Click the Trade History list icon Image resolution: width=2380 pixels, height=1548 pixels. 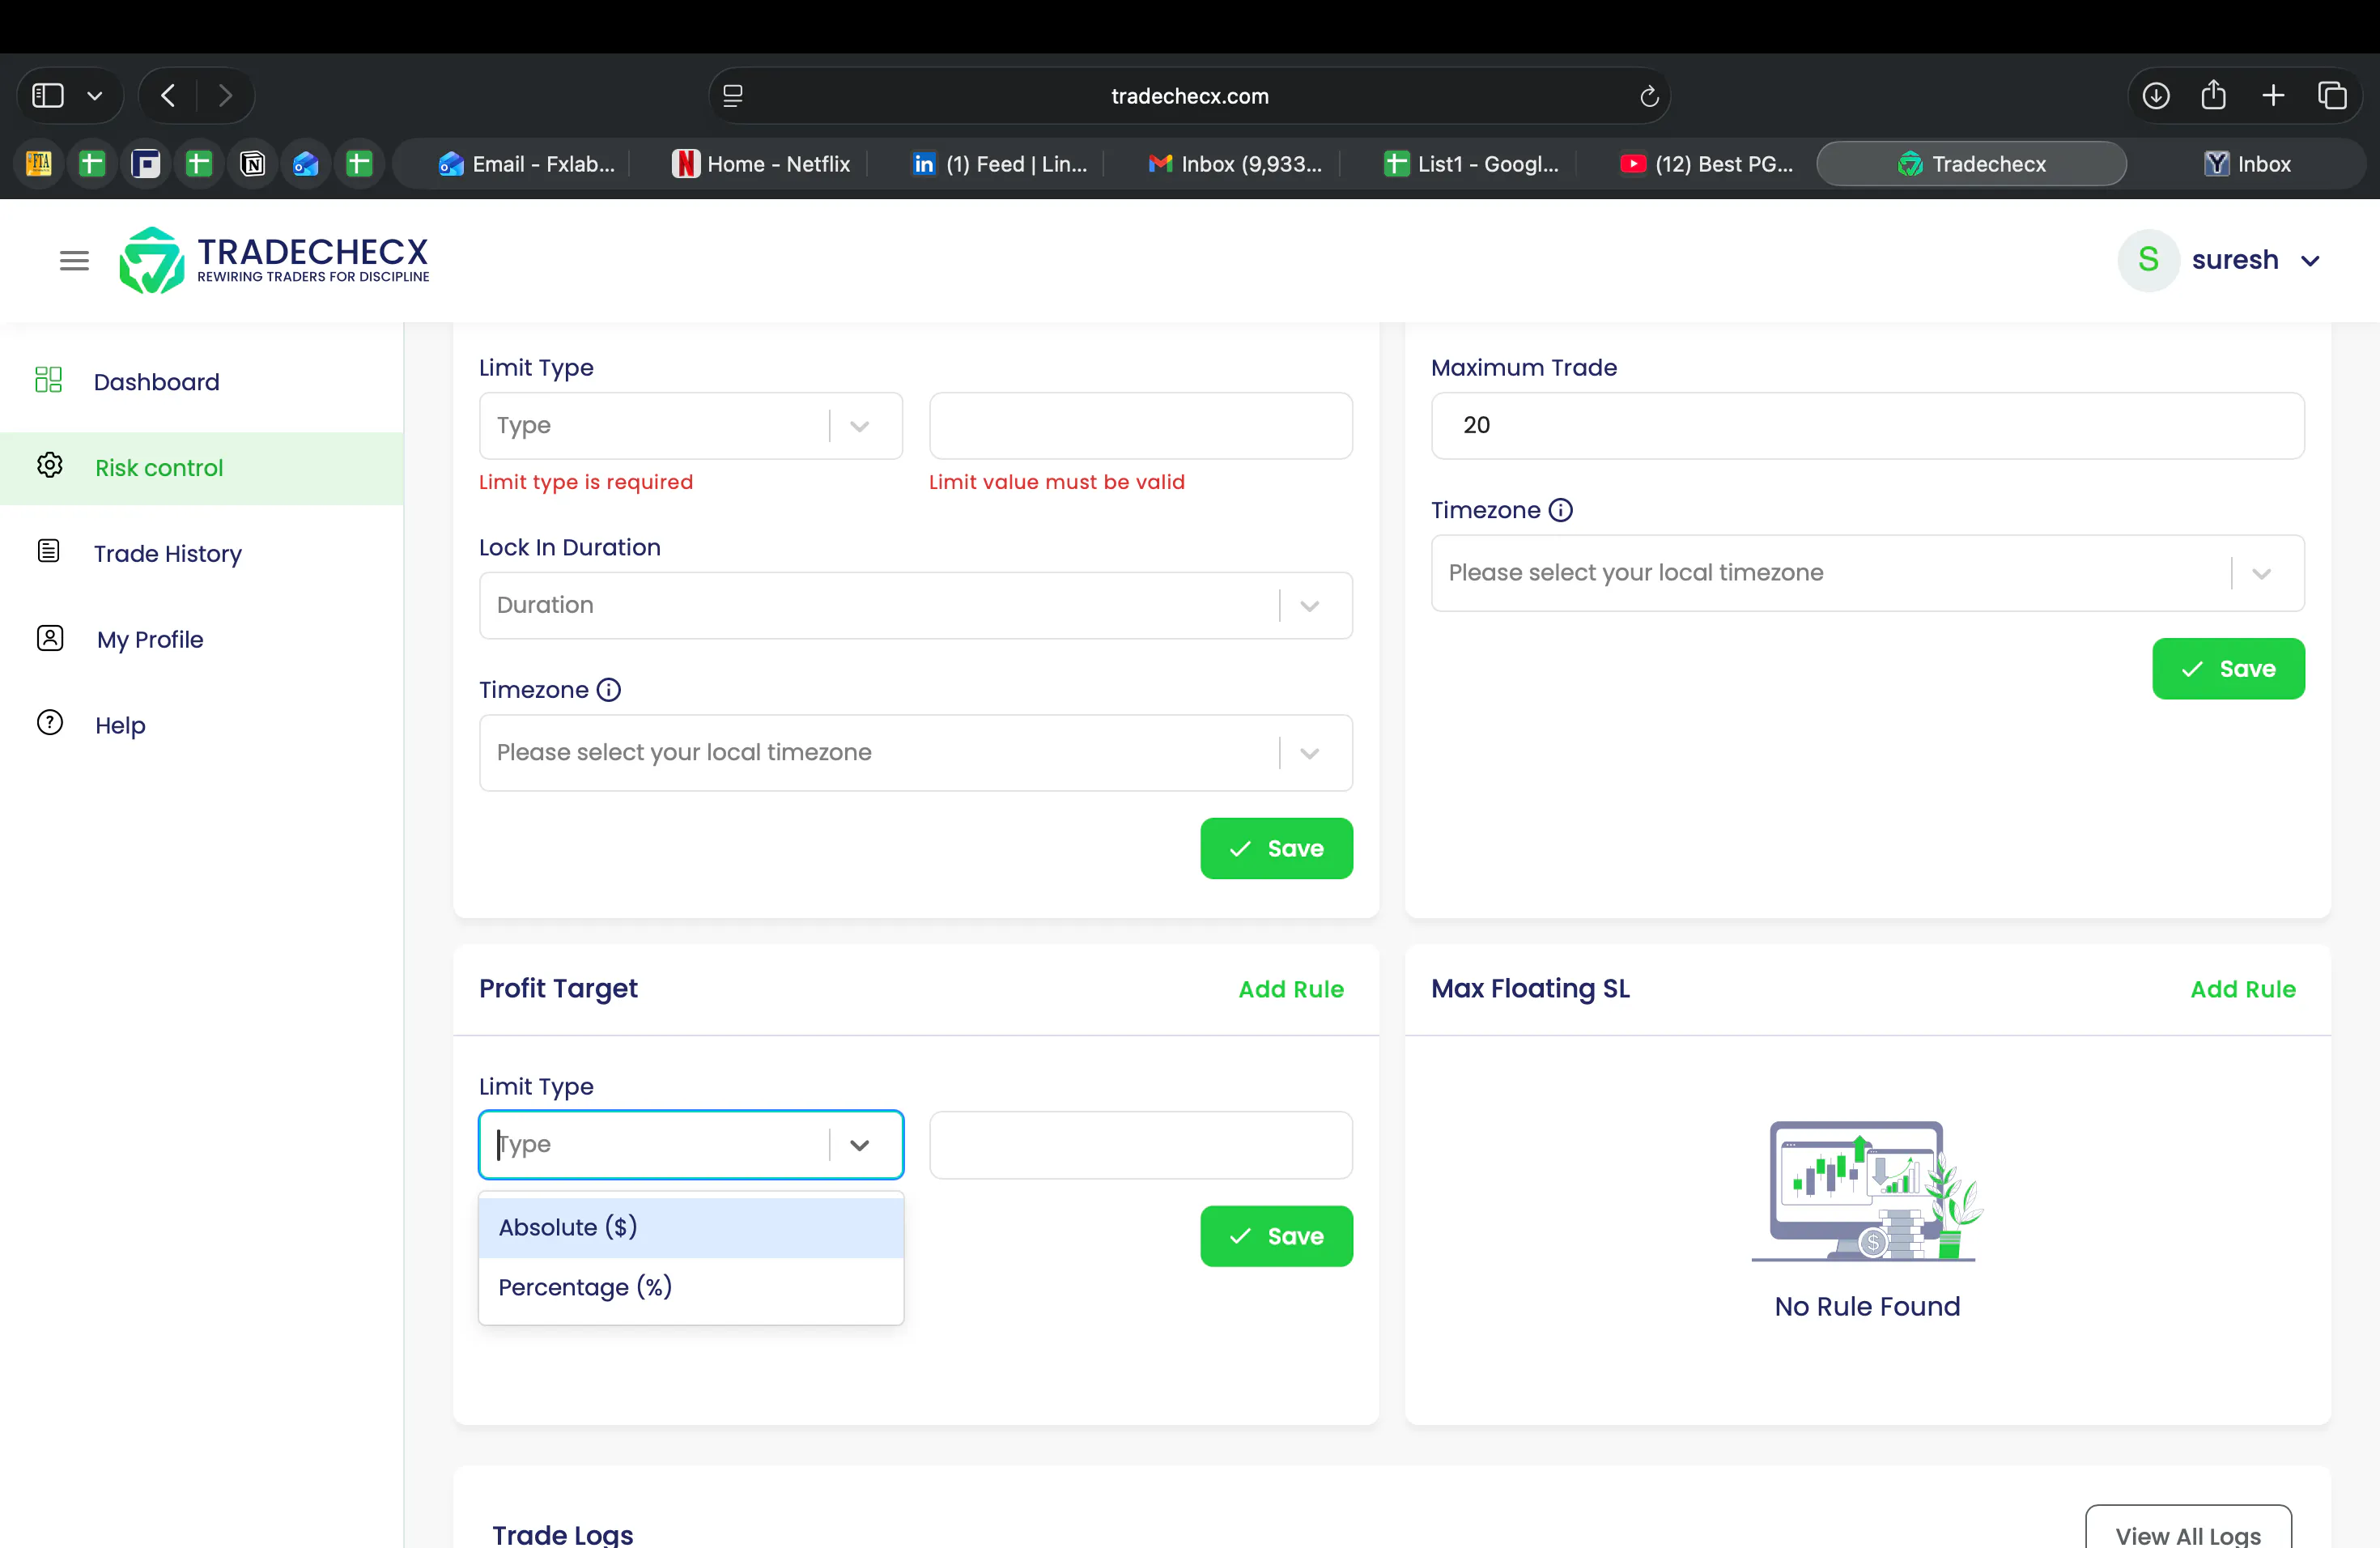48,551
